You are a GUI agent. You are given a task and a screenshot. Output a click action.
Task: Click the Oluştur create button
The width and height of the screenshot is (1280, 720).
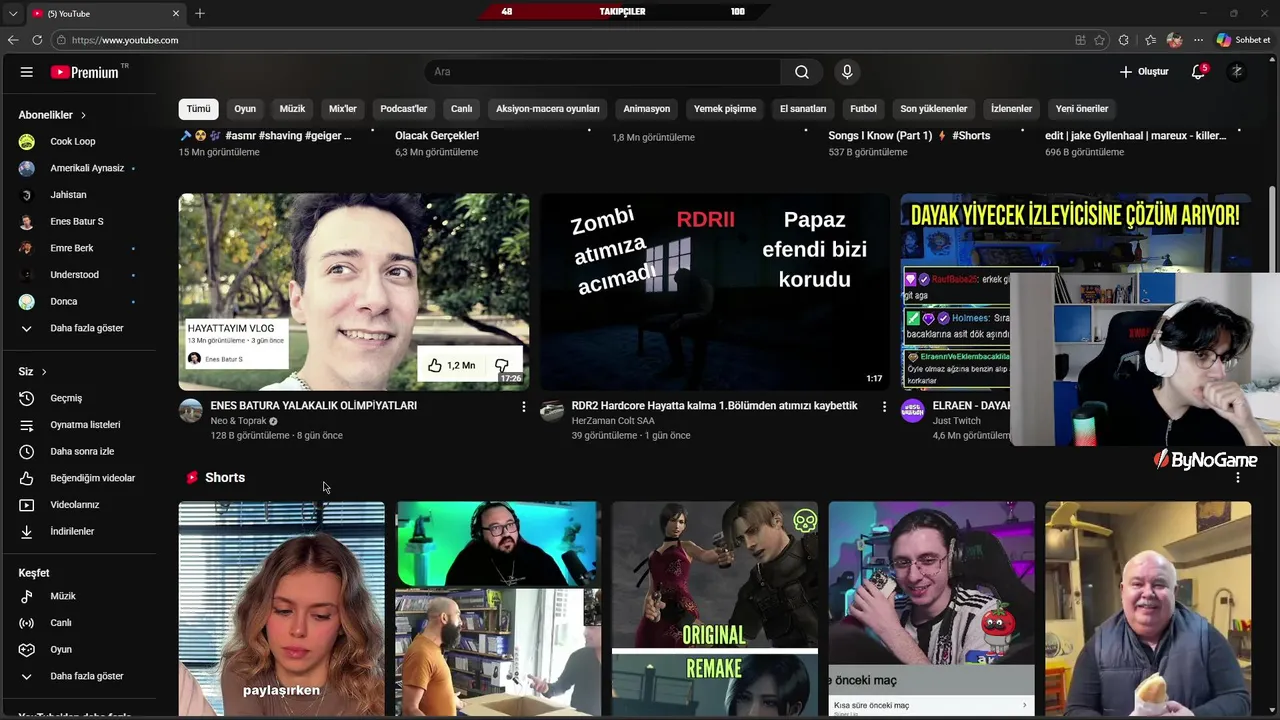click(1144, 72)
